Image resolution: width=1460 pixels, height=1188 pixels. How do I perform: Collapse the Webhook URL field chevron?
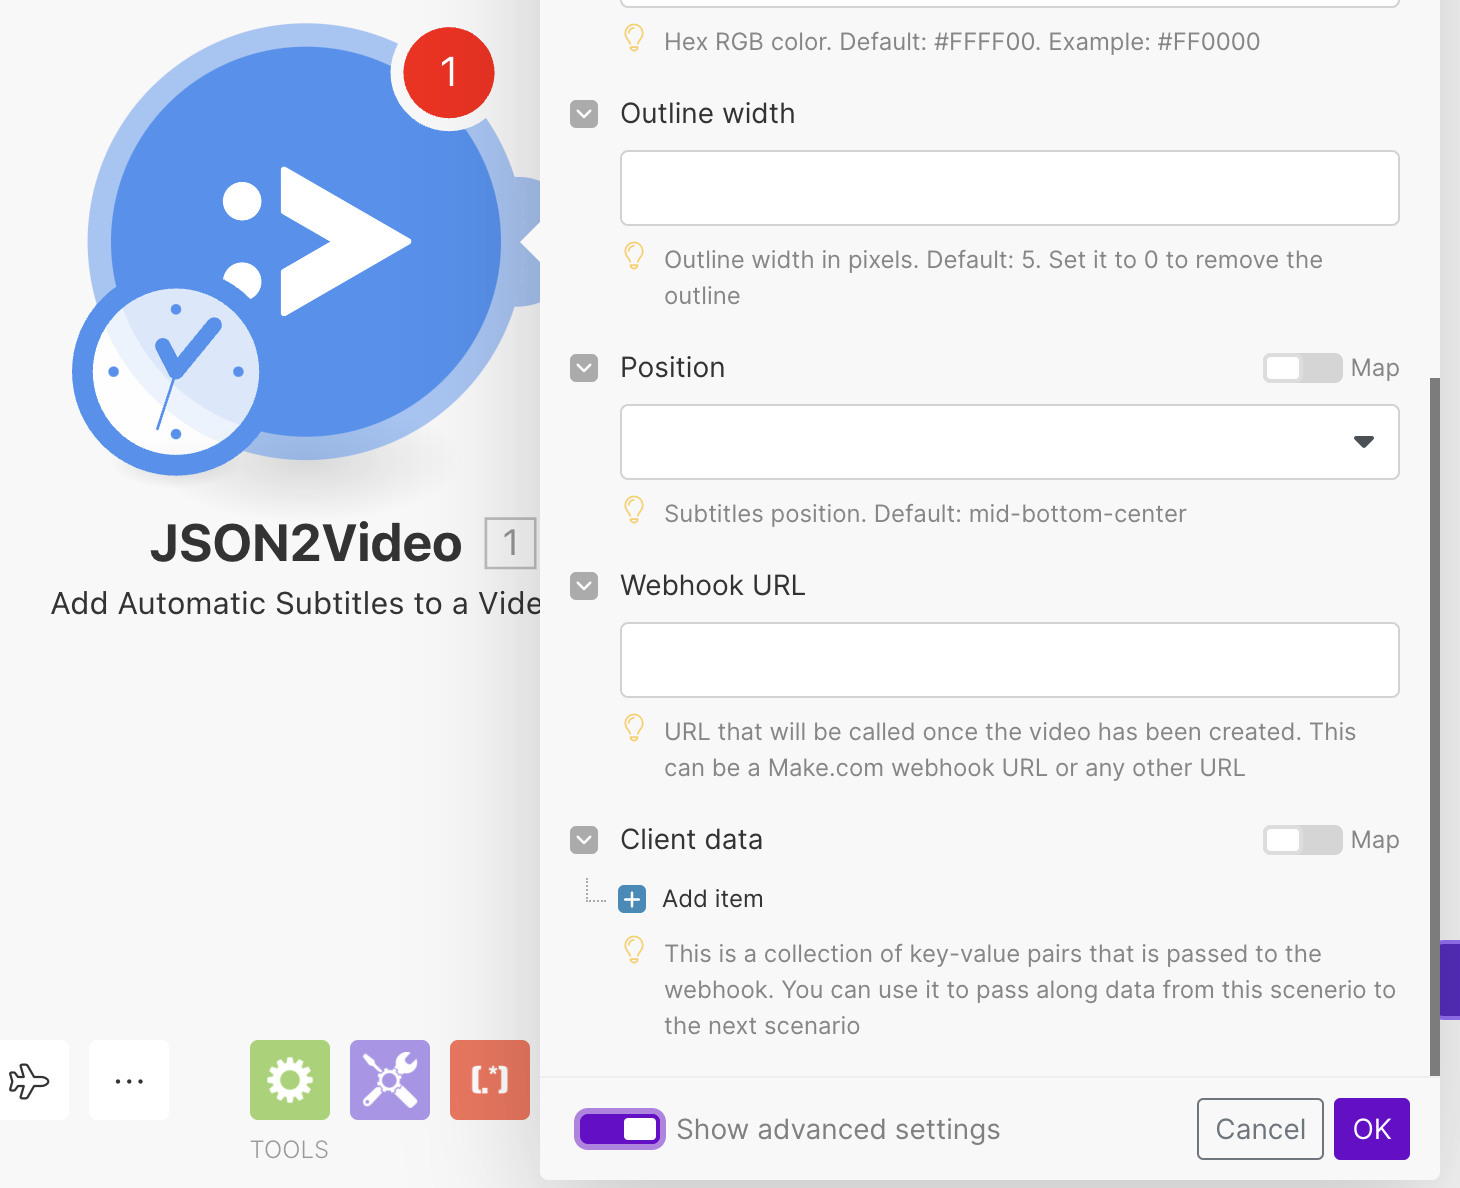coord(584,586)
